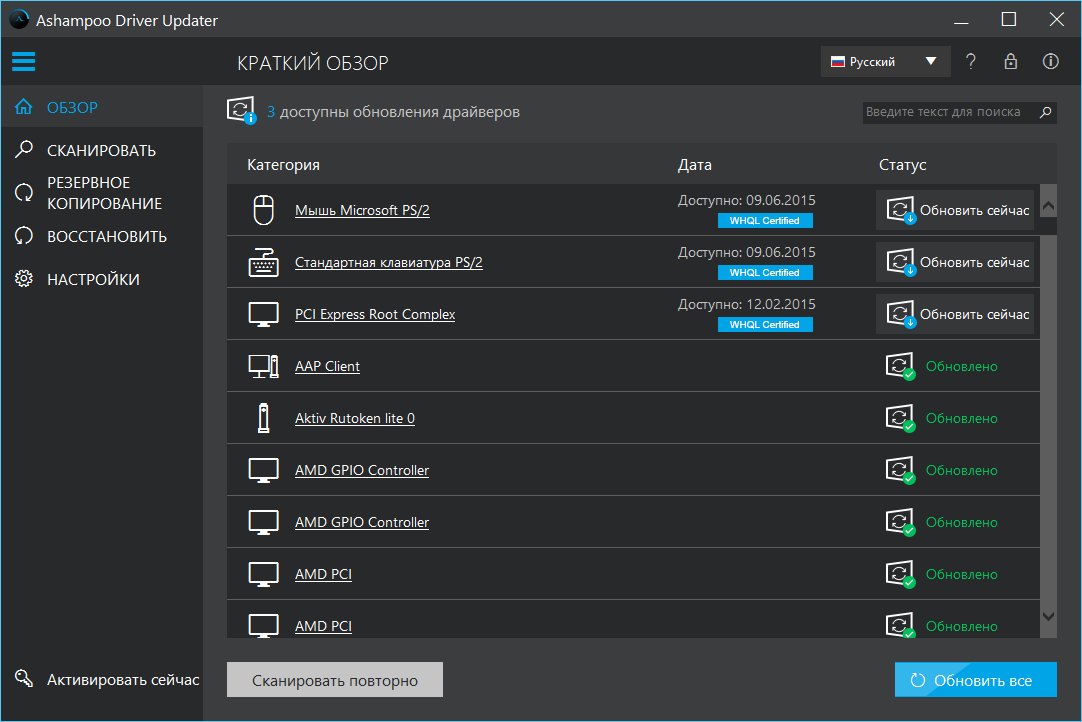Click the PCI Express Root Complex monitor icon
Image resolution: width=1082 pixels, height=722 pixels.
pos(264,314)
